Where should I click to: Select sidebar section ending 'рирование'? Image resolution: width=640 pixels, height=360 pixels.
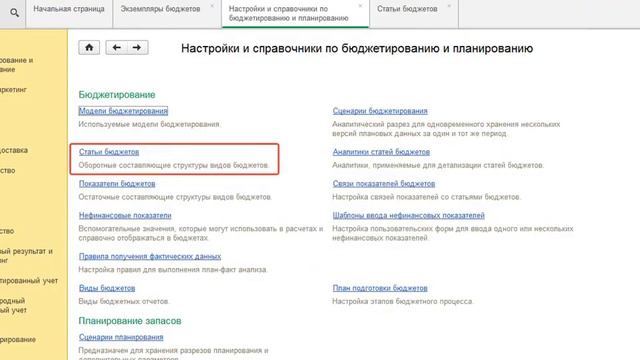pyautogui.click(x=18, y=340)
